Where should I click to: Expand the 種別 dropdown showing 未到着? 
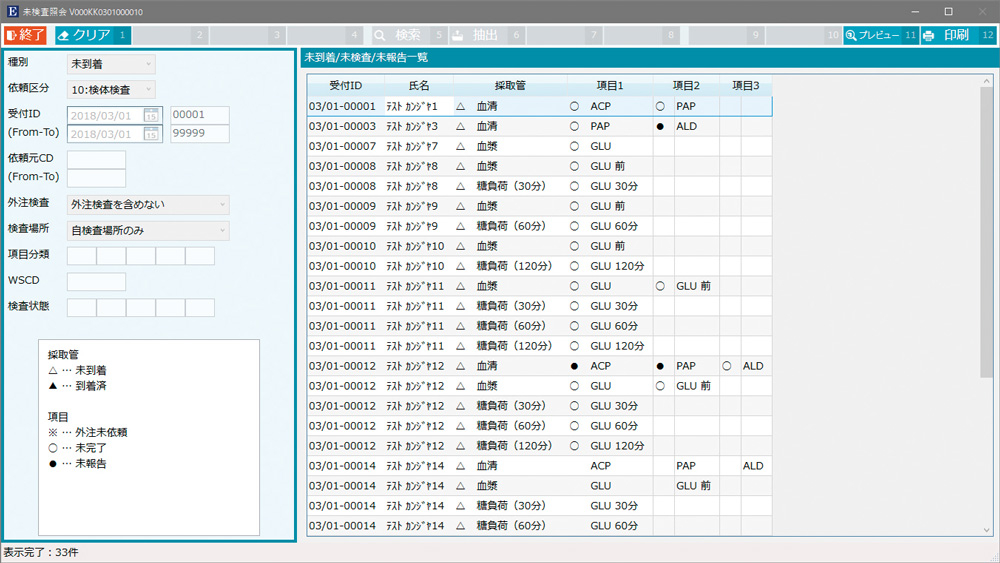coord(110,64)
